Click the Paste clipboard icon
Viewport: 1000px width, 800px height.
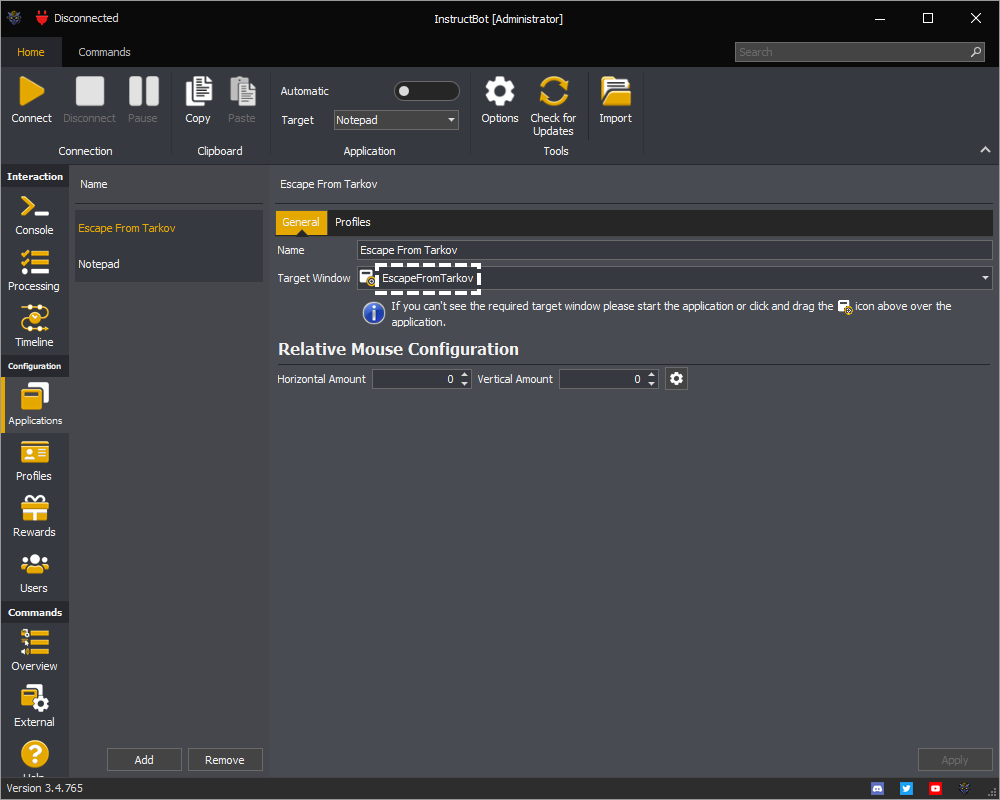tap(242, 91)
